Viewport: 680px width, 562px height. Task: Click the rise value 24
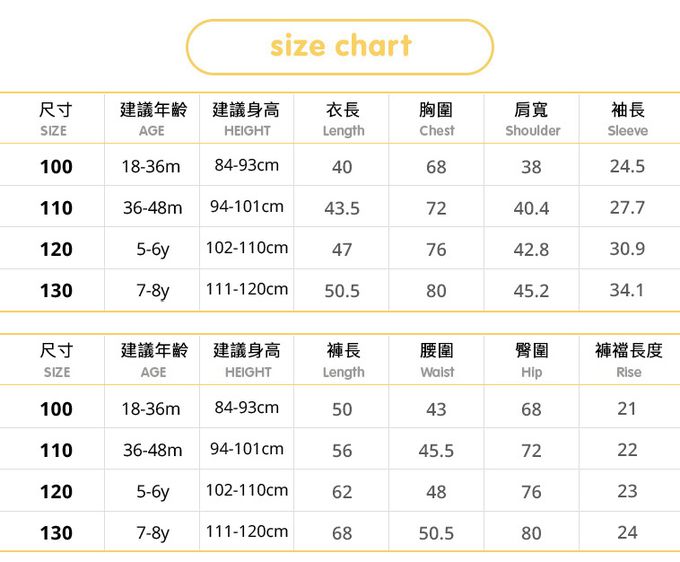pyautogui.click(x=627, y=532)
